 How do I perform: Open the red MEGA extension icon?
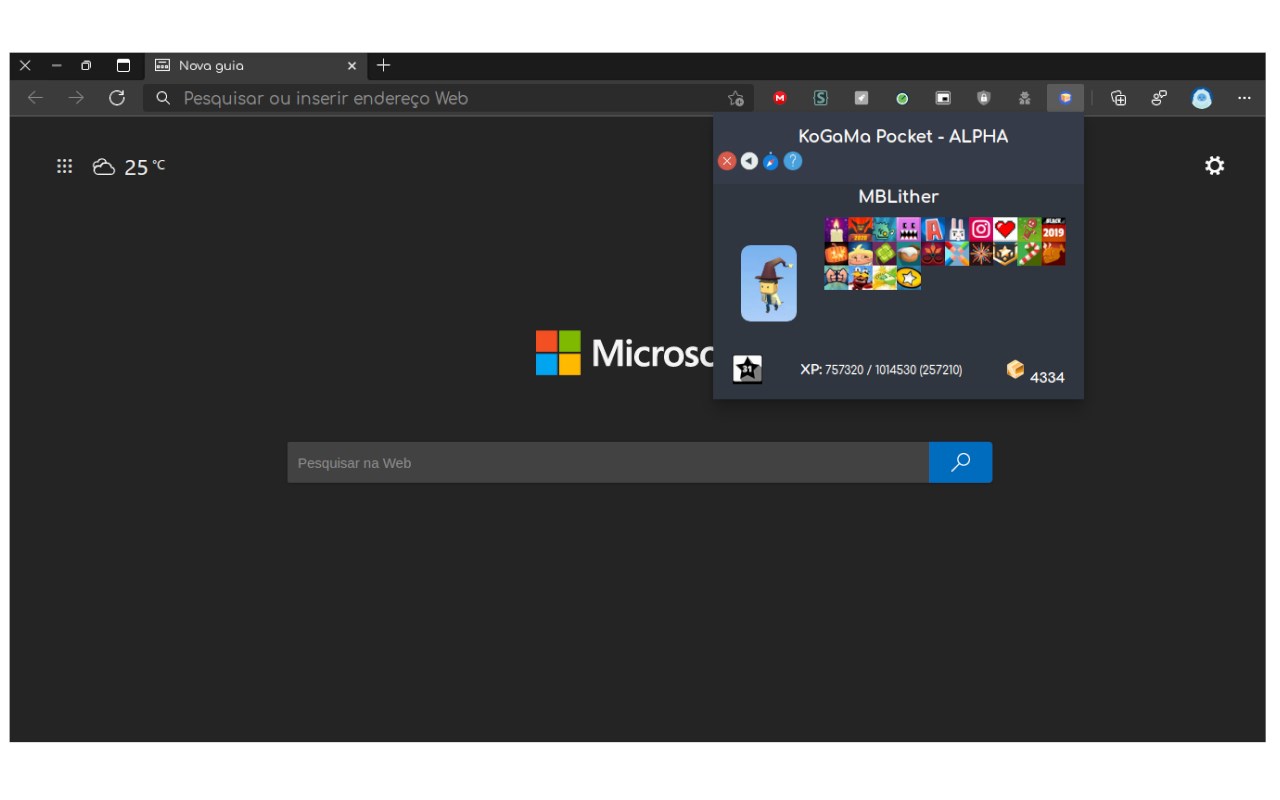pyautogui.click(x=780, y=98)
